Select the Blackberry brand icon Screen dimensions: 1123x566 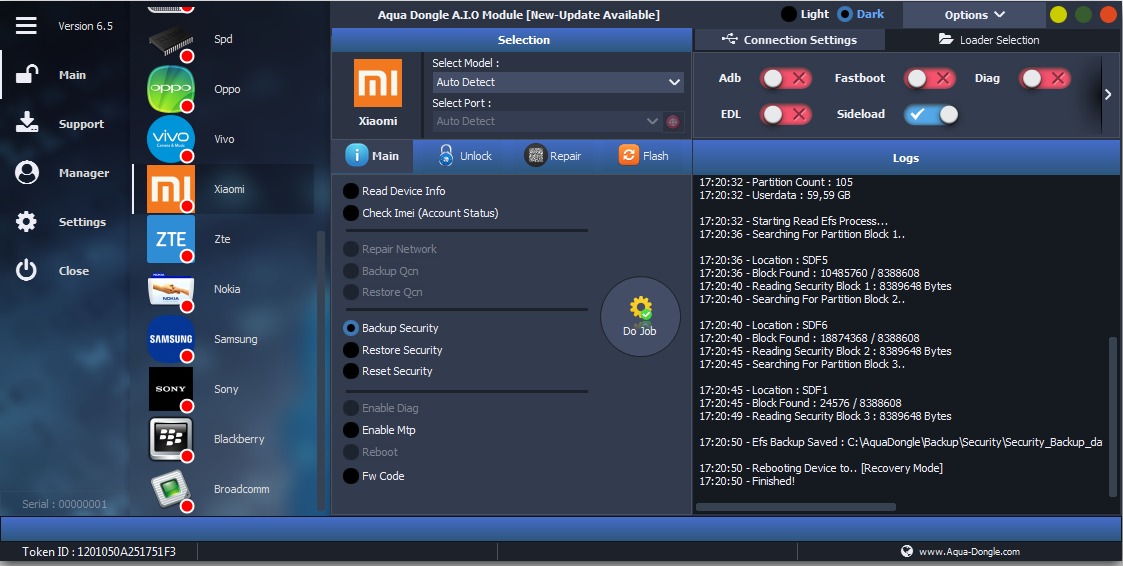pyautogui.click(x=171, y=439)
